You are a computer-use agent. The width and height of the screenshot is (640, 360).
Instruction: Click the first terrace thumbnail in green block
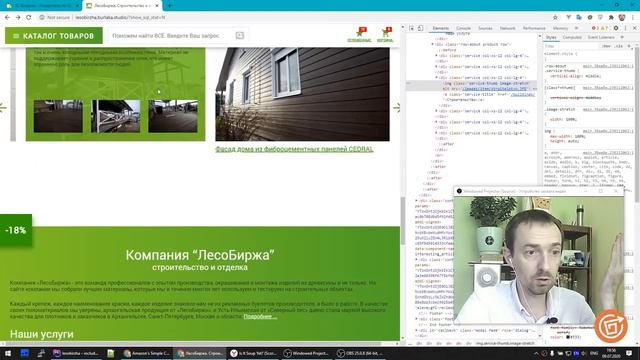click(x=58, y=116)
